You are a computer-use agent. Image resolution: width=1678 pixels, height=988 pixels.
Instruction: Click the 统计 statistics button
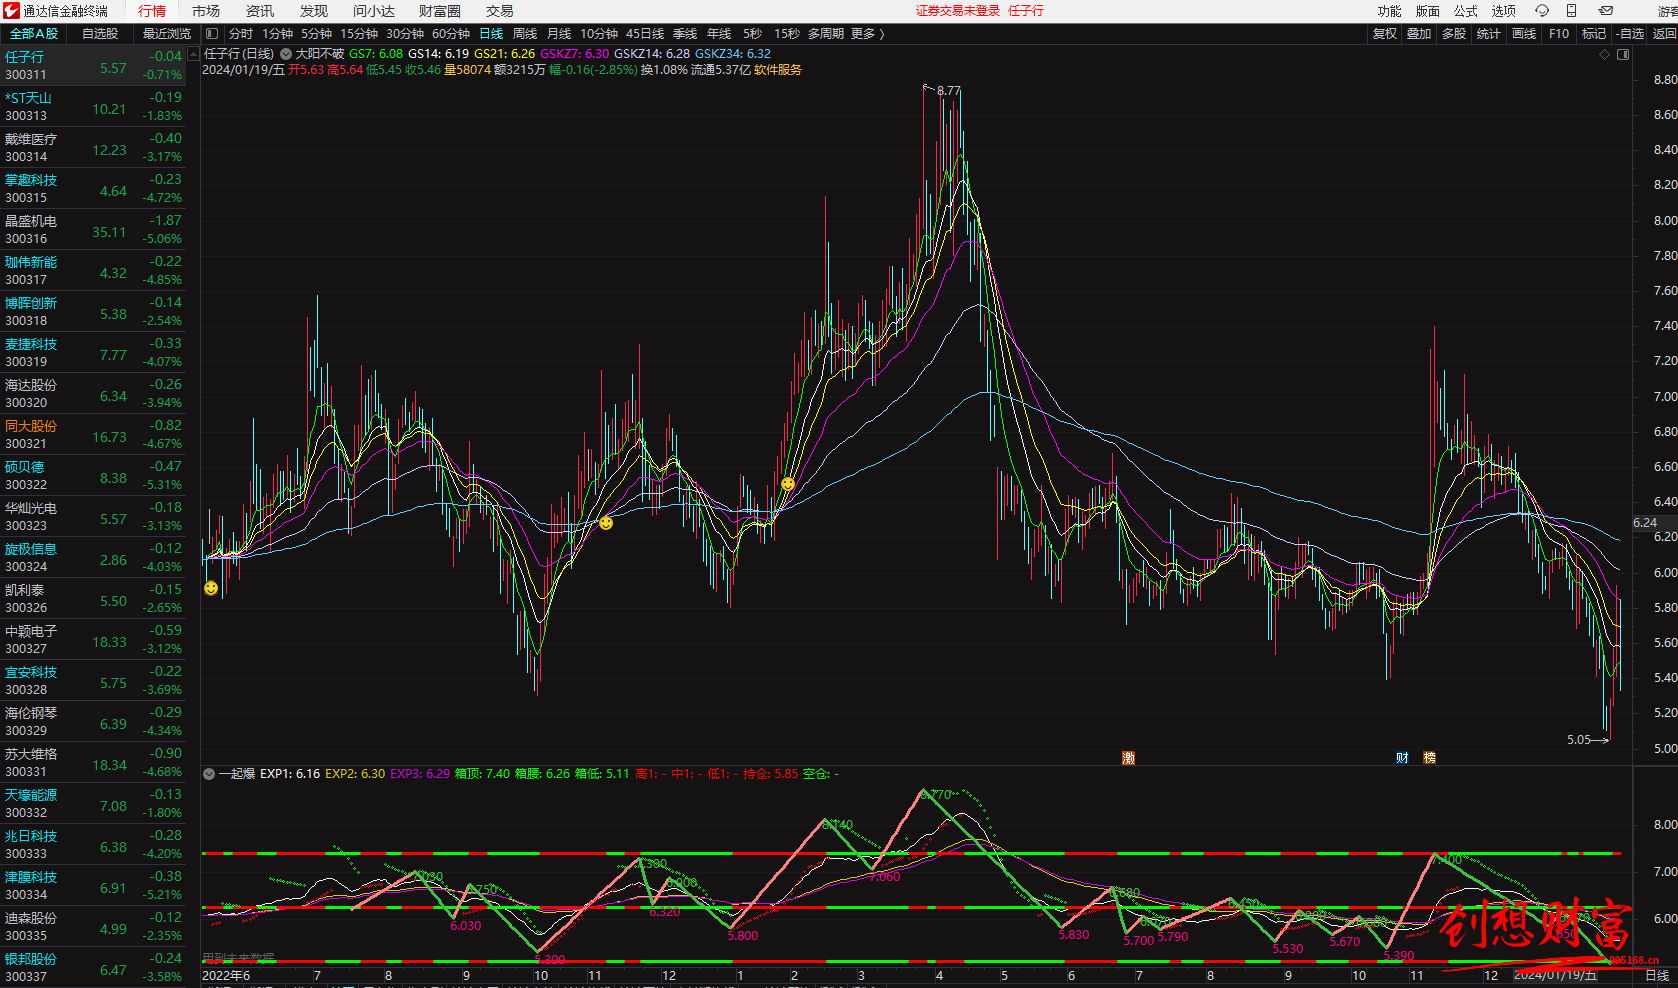coord(1489,34)
